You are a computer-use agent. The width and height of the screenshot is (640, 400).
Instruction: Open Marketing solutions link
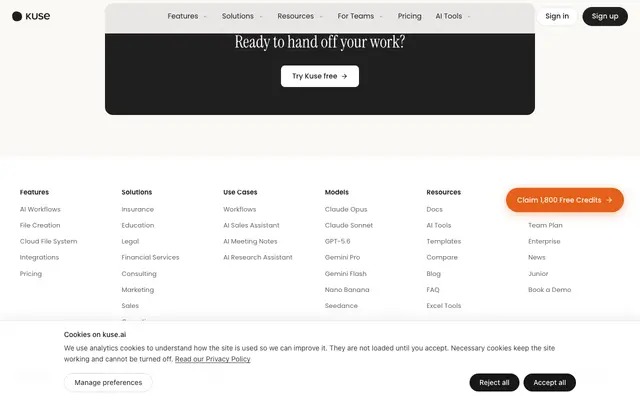click(138, 290)
